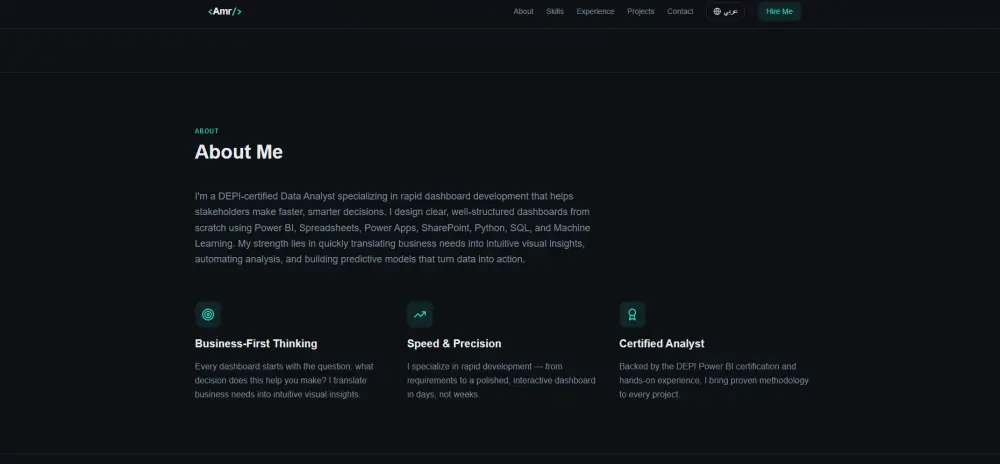Open the About nav link
This screenshot has height=464, width=1000.
523,11
